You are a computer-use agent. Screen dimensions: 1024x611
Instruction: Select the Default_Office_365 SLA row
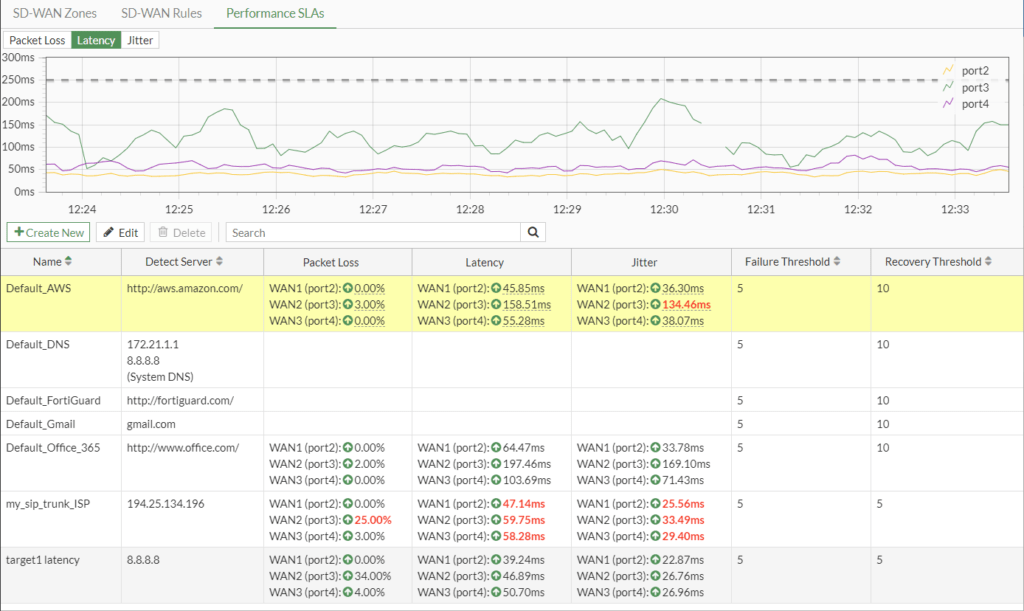coord(54,448)
